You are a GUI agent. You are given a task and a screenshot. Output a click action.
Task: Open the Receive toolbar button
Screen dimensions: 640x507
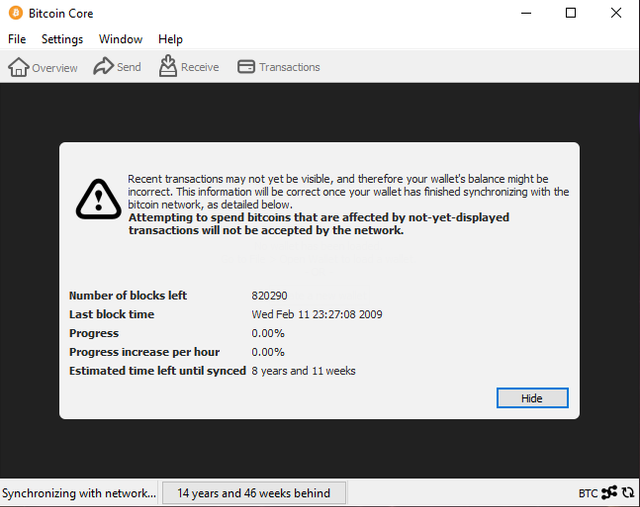189,67
